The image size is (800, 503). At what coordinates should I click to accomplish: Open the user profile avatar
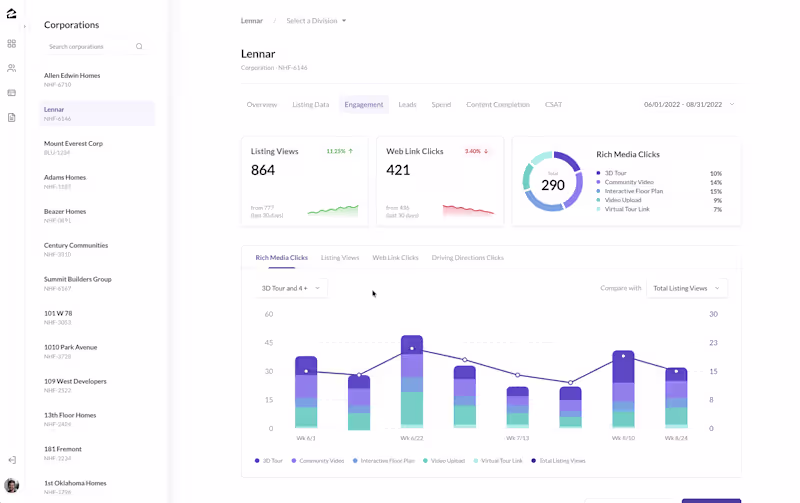coord(12,486)
